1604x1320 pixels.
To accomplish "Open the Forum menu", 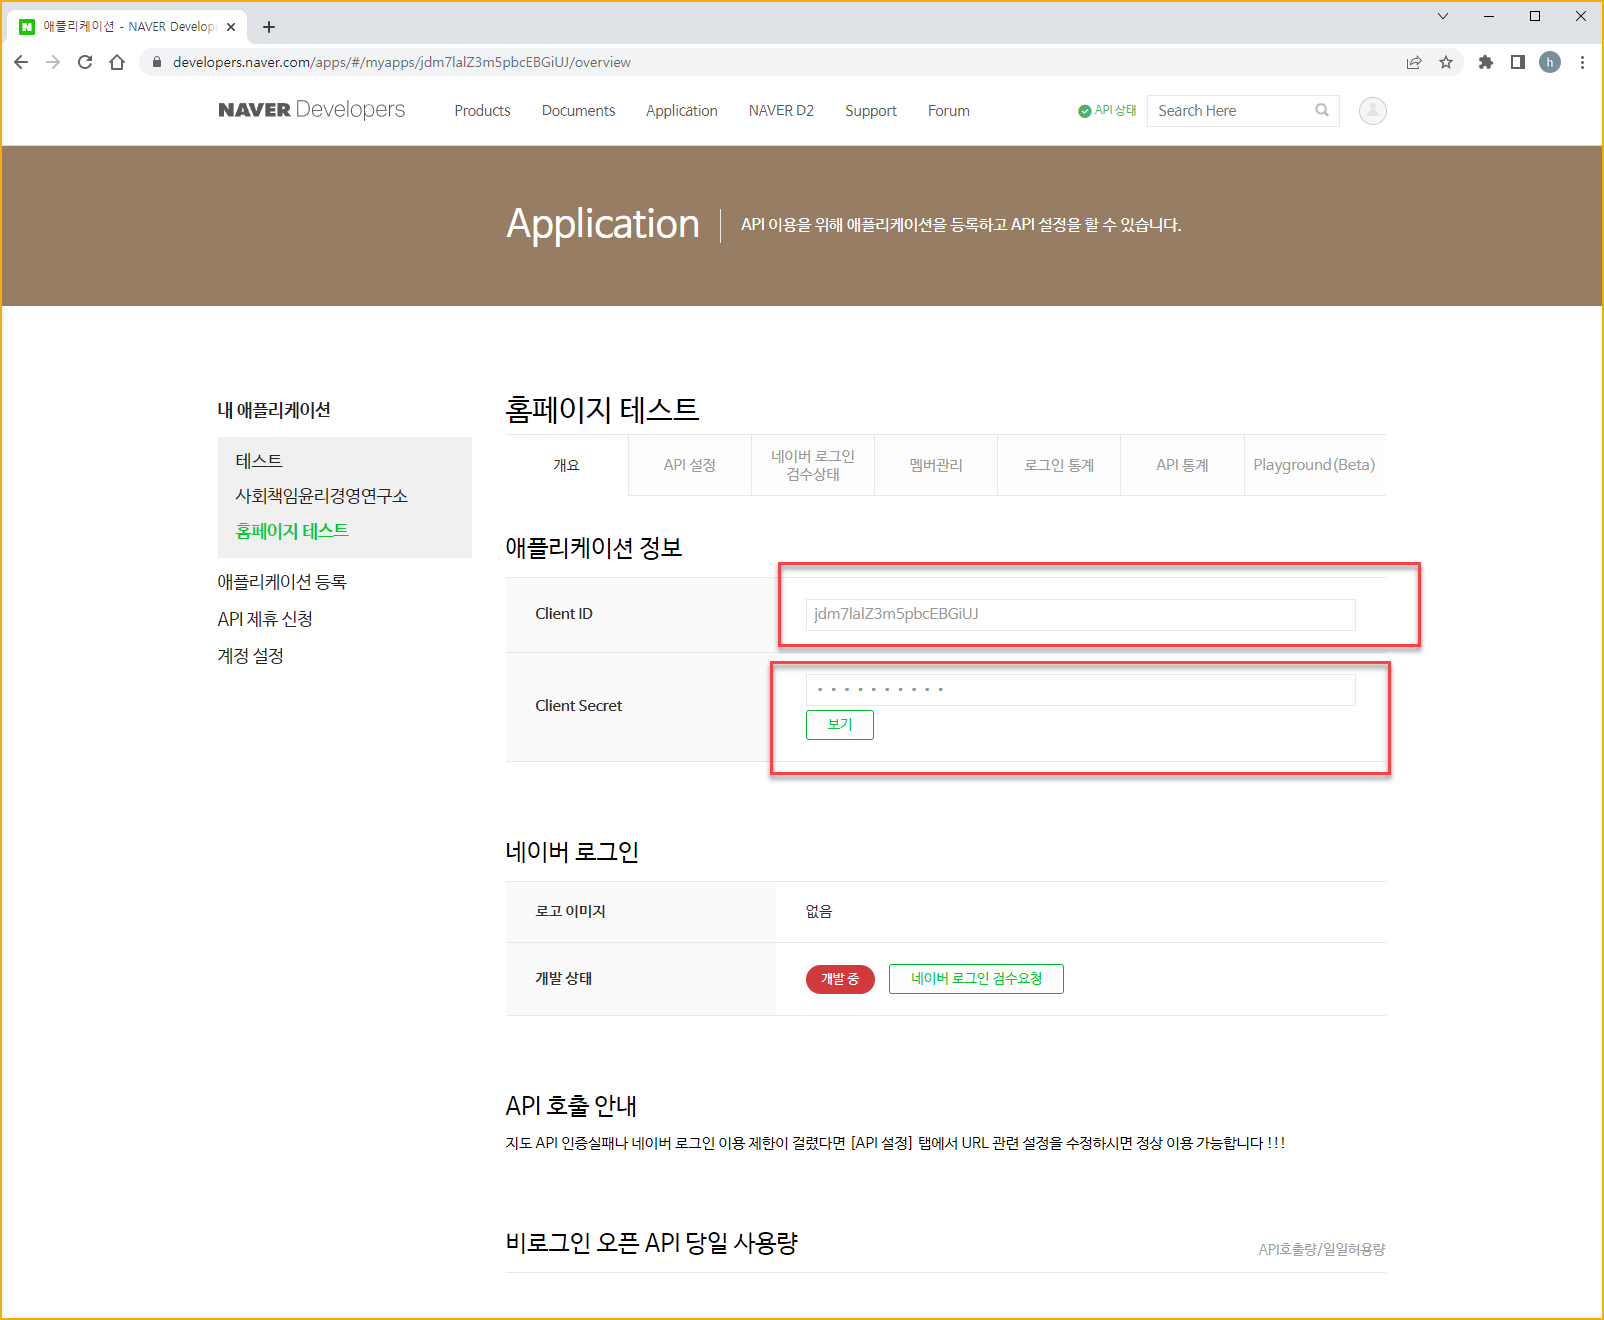I will 949,111.
